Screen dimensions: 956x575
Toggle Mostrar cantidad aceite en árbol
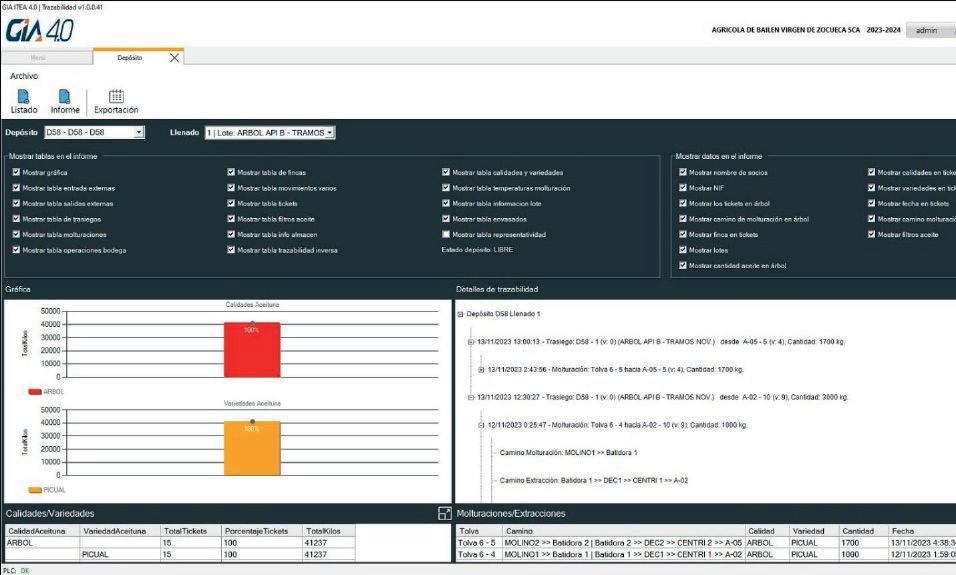[683, 265]
